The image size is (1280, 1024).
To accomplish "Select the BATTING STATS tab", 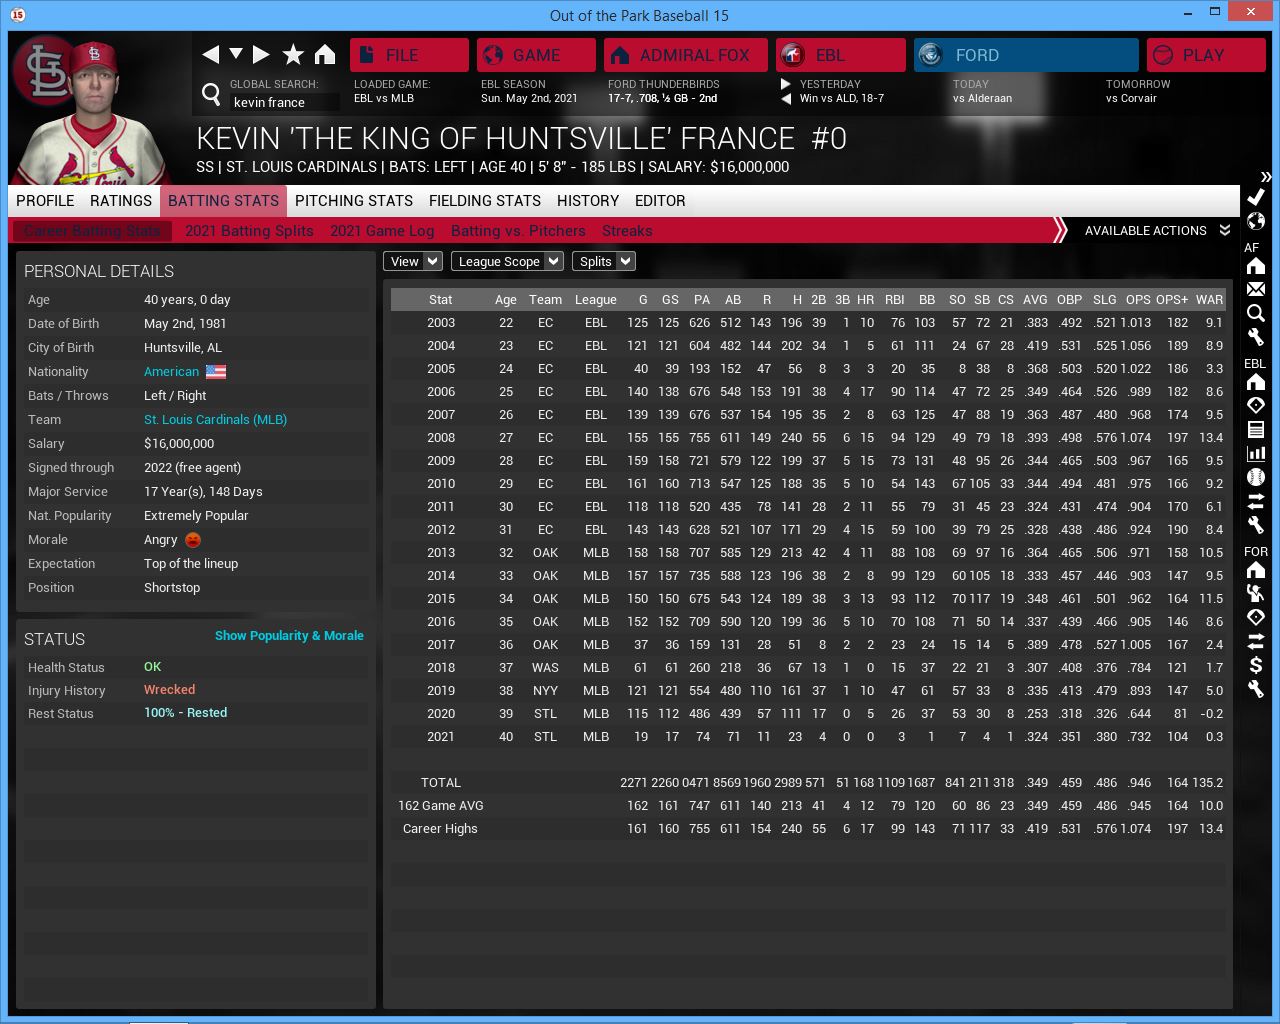I will [223, 201].
